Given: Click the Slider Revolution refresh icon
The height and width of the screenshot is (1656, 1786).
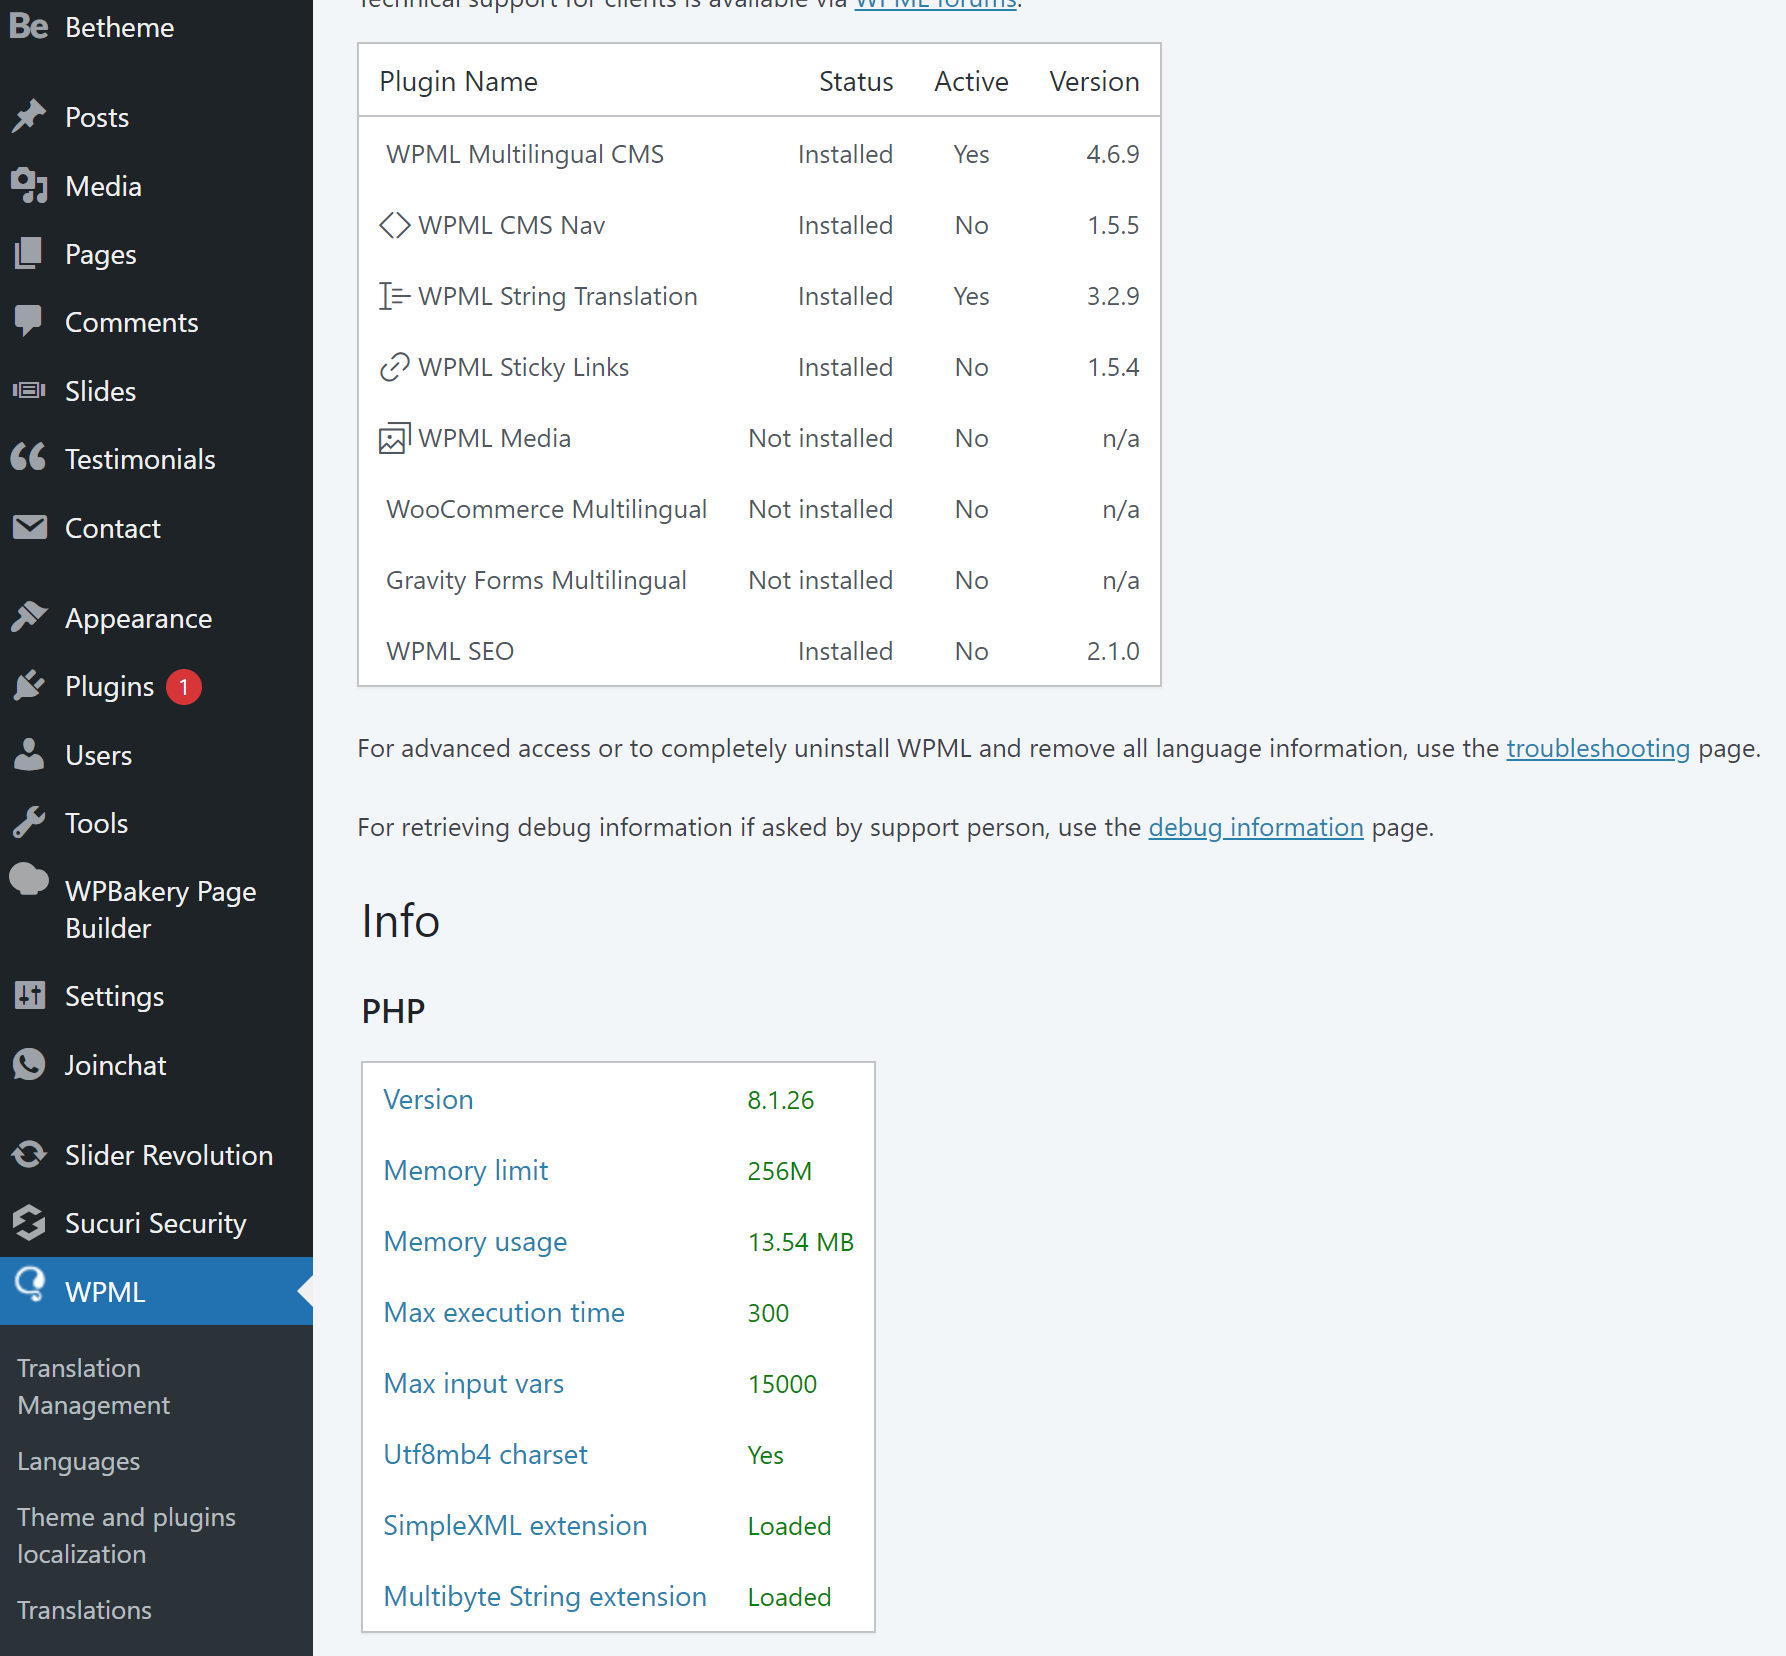Looking at the screenshot, I should pyautogui.click(x=29, y=1154).
